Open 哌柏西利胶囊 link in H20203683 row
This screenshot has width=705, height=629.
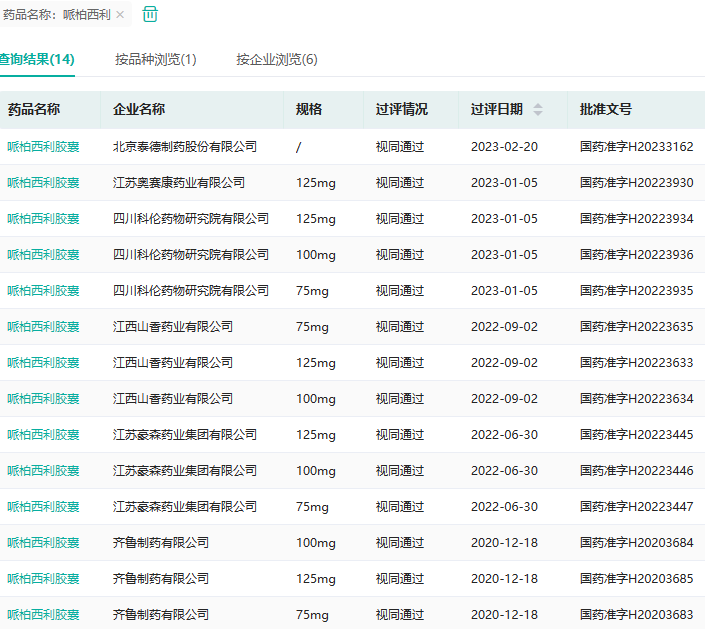[44, 615]
